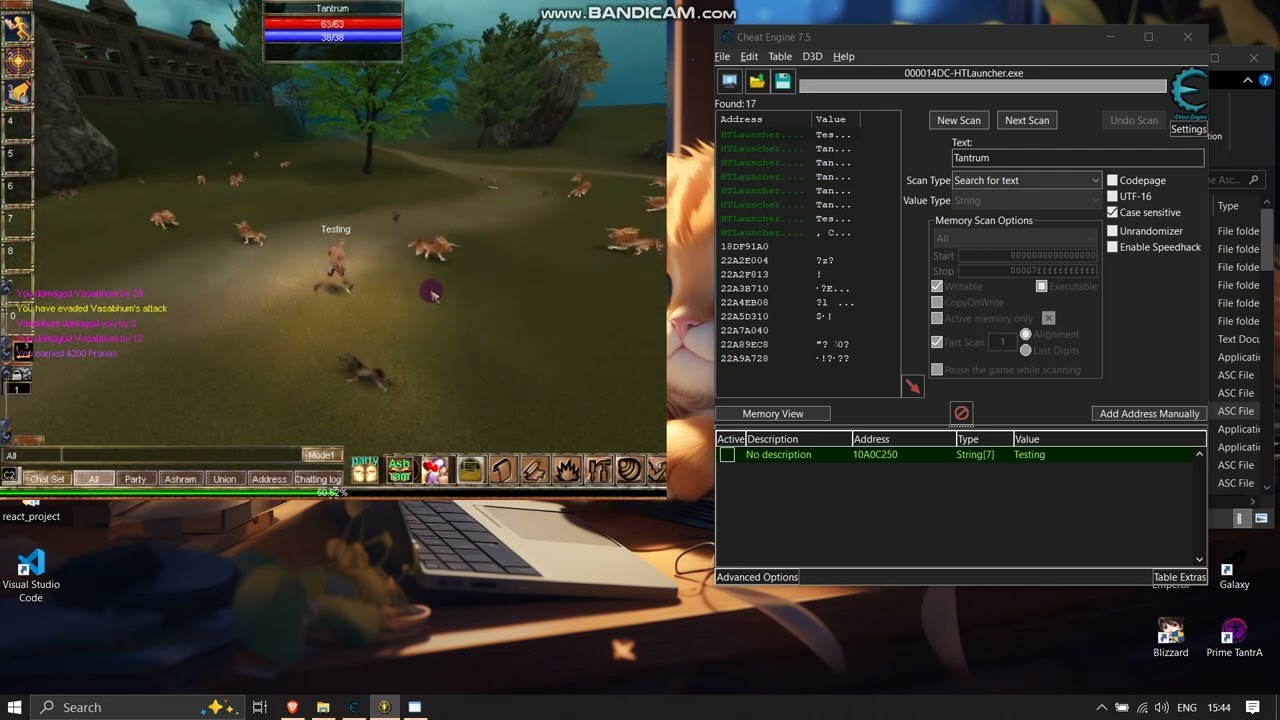1280x720 pixels.
Task: Open the tools hammer icon in game toolbar
Action: pos(599,469)
